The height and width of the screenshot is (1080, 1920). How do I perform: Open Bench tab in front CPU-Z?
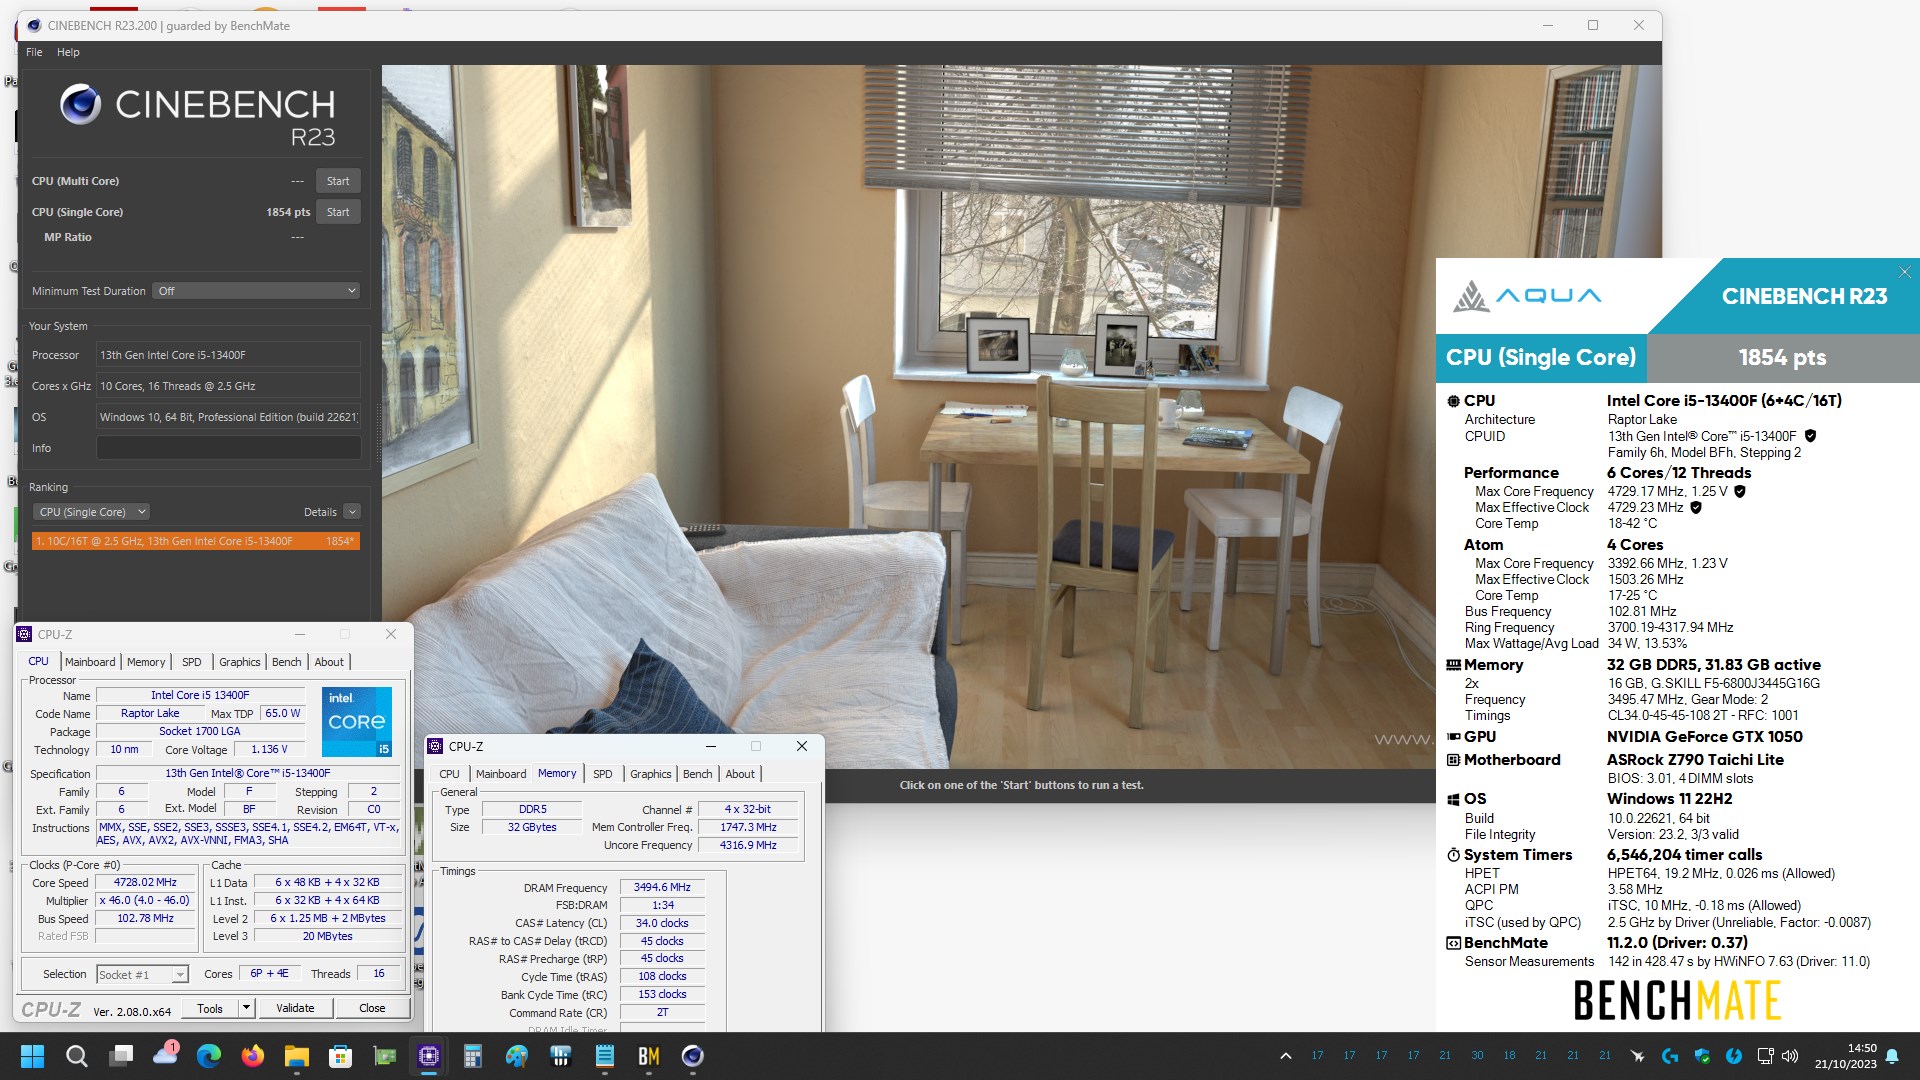(x=698, y=774)
